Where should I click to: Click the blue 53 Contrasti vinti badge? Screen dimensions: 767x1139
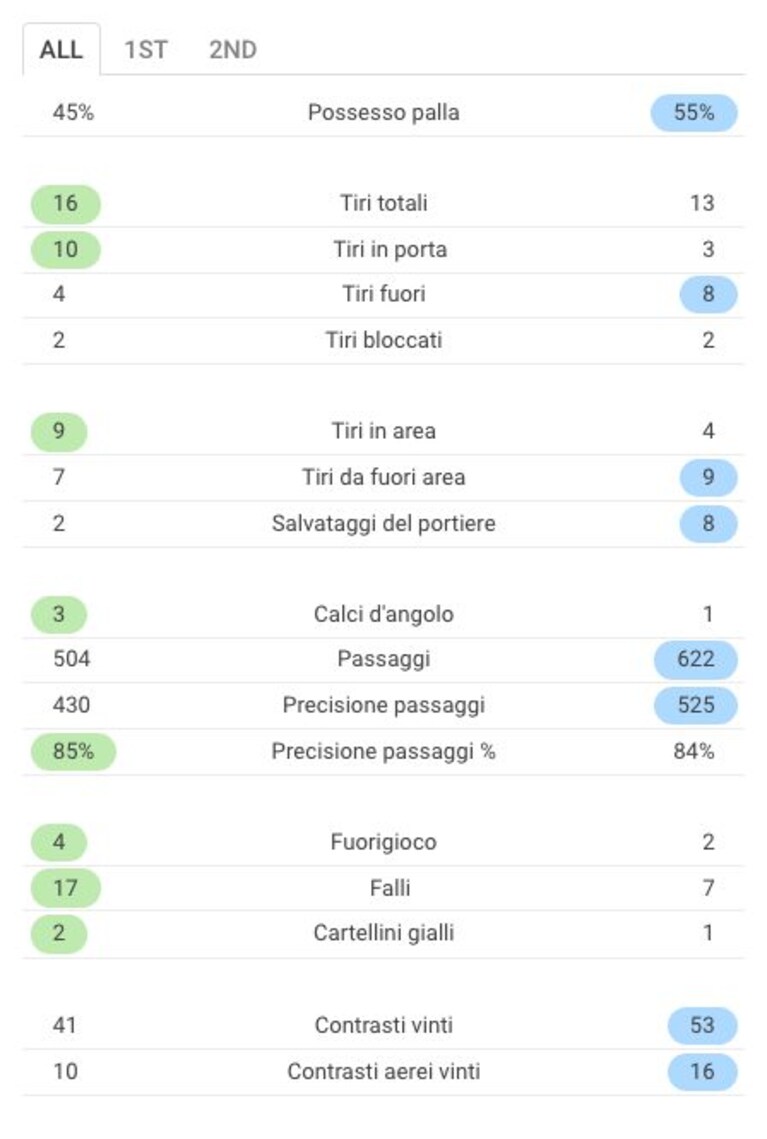[x=702, y=1026]
